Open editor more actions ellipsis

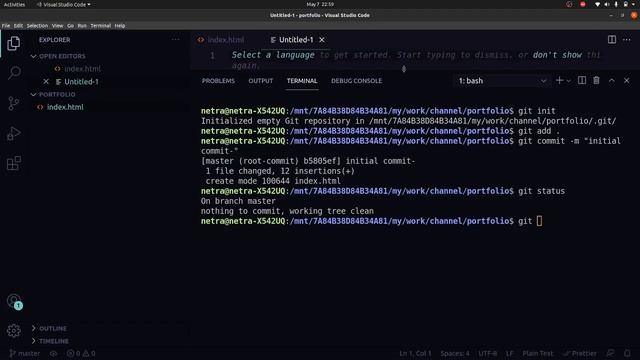(x=627, y=40)
